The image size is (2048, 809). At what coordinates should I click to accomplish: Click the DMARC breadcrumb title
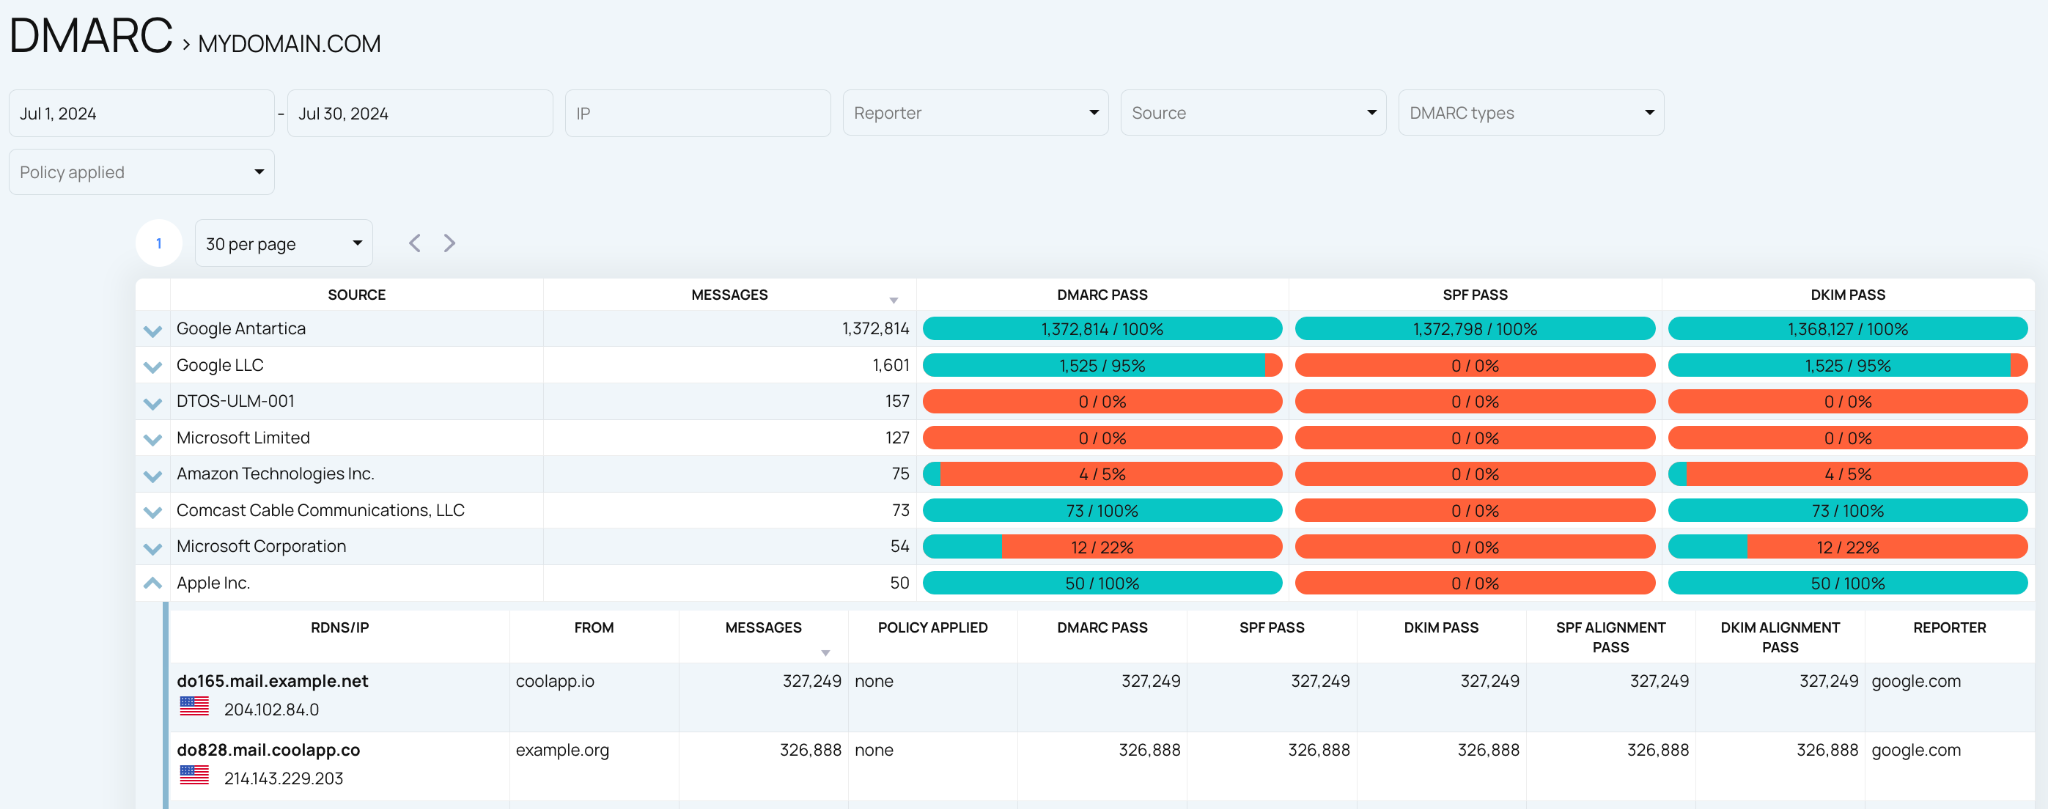click(91, 36)
